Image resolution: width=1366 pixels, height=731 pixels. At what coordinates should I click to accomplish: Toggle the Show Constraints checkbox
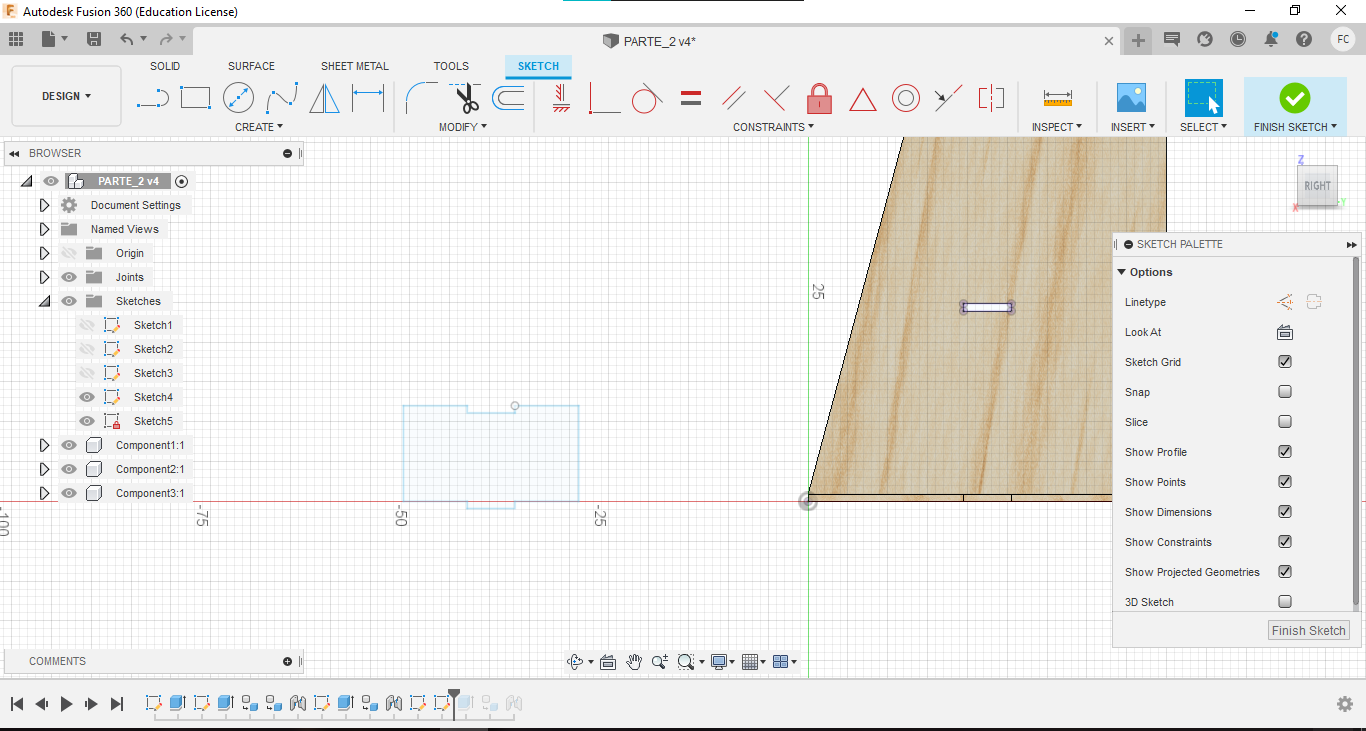pyautogui.click(x=1285, y=542)
